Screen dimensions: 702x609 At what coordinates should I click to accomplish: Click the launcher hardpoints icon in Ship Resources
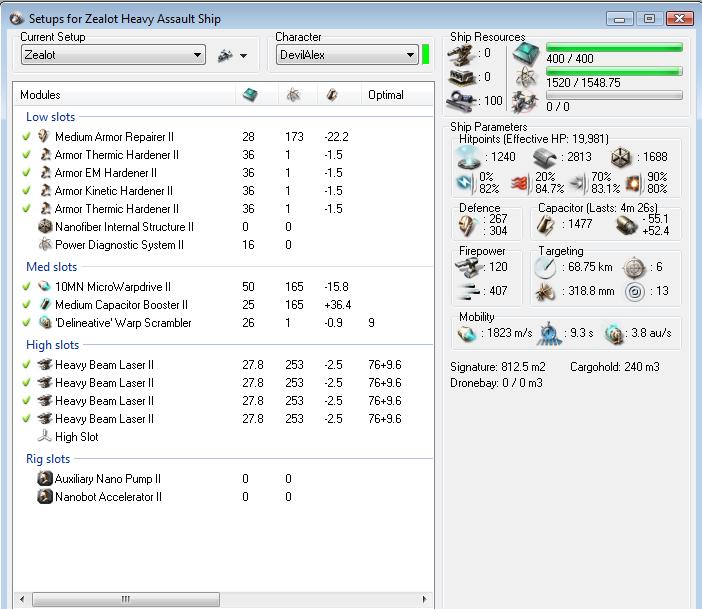pos(461,77)
